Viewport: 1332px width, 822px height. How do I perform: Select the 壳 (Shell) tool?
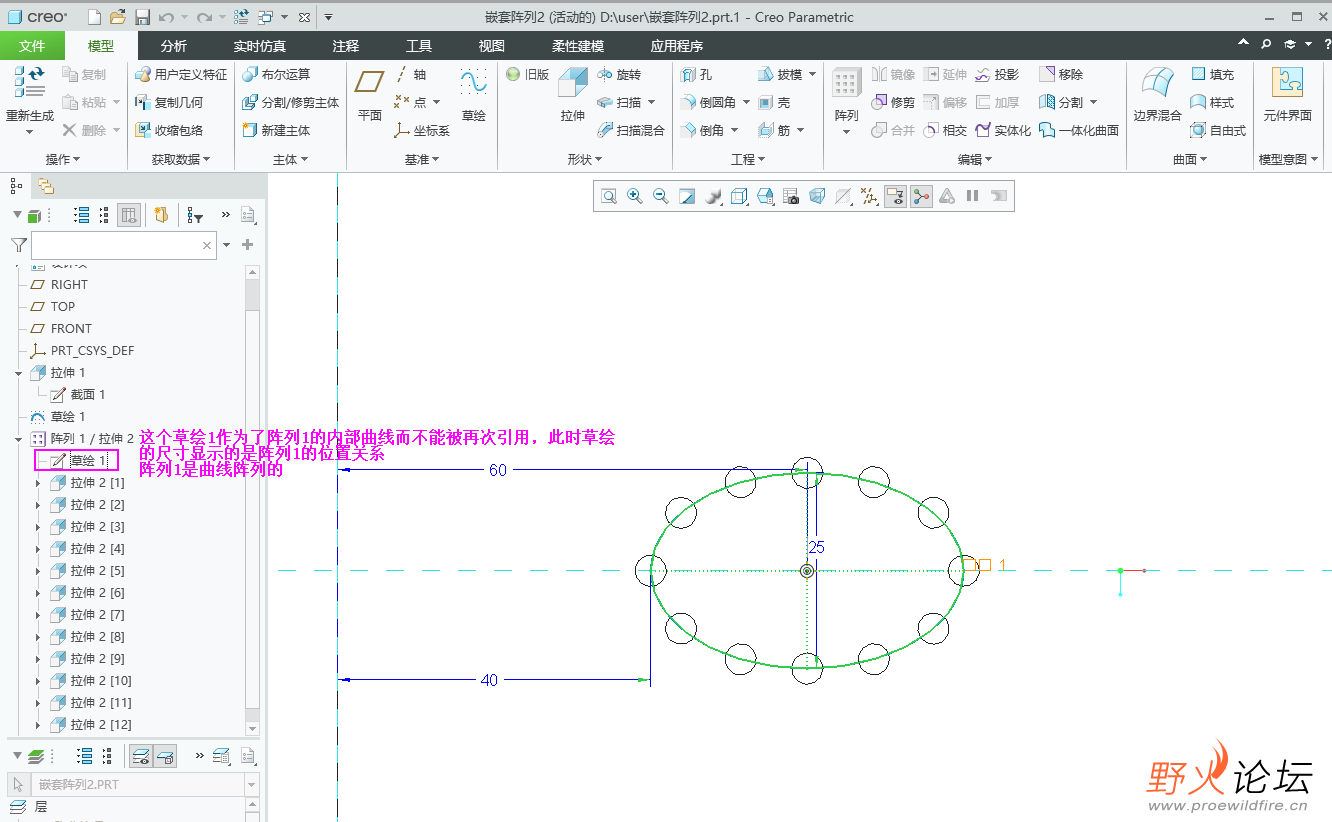[x=774, y=102]
